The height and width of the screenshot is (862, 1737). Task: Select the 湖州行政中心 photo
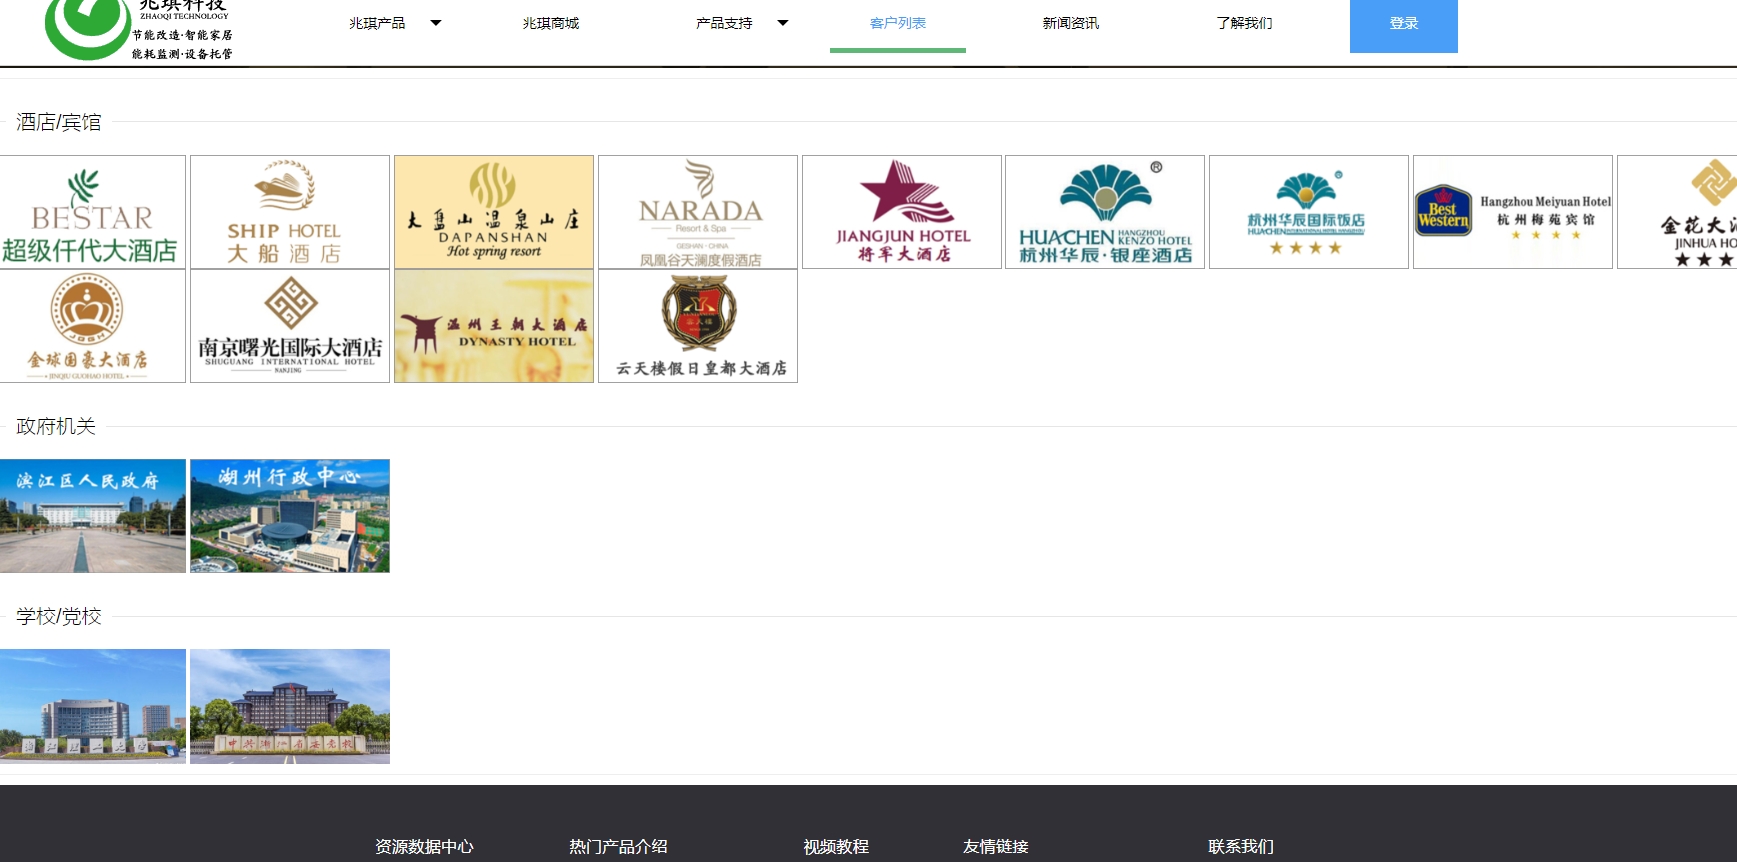click(290, 516)
